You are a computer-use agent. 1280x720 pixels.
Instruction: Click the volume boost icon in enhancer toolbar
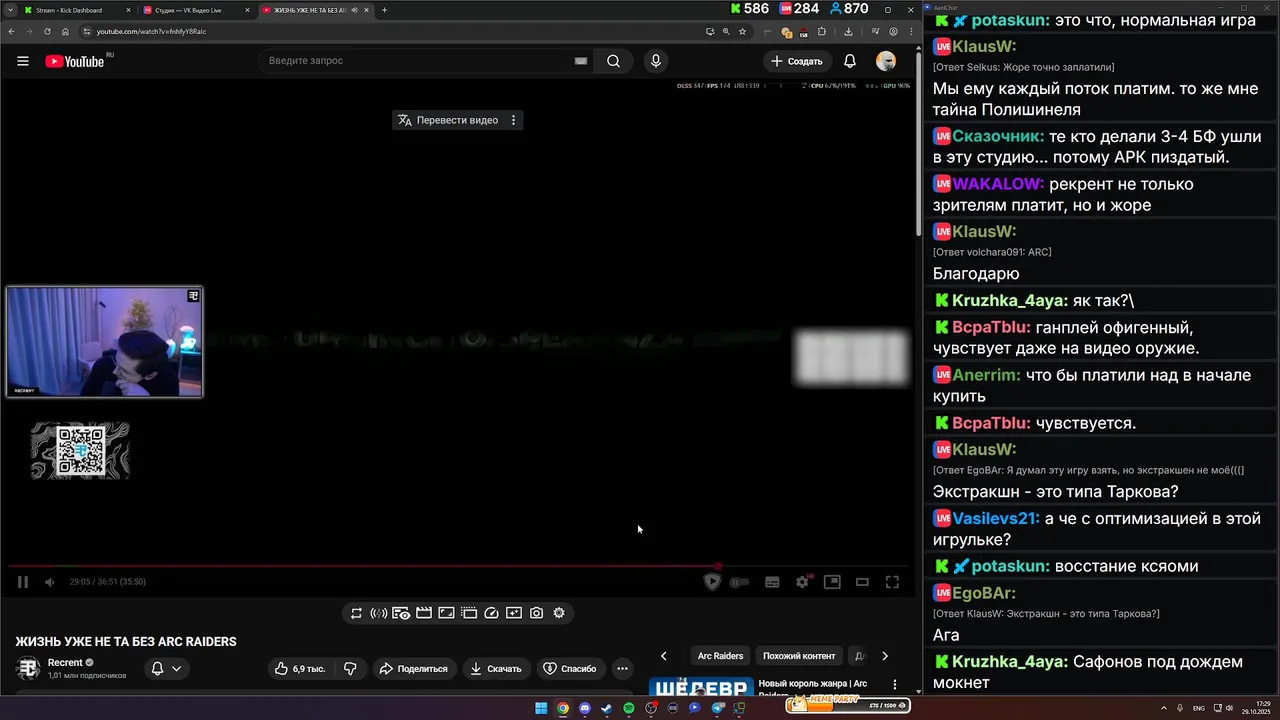378,613
